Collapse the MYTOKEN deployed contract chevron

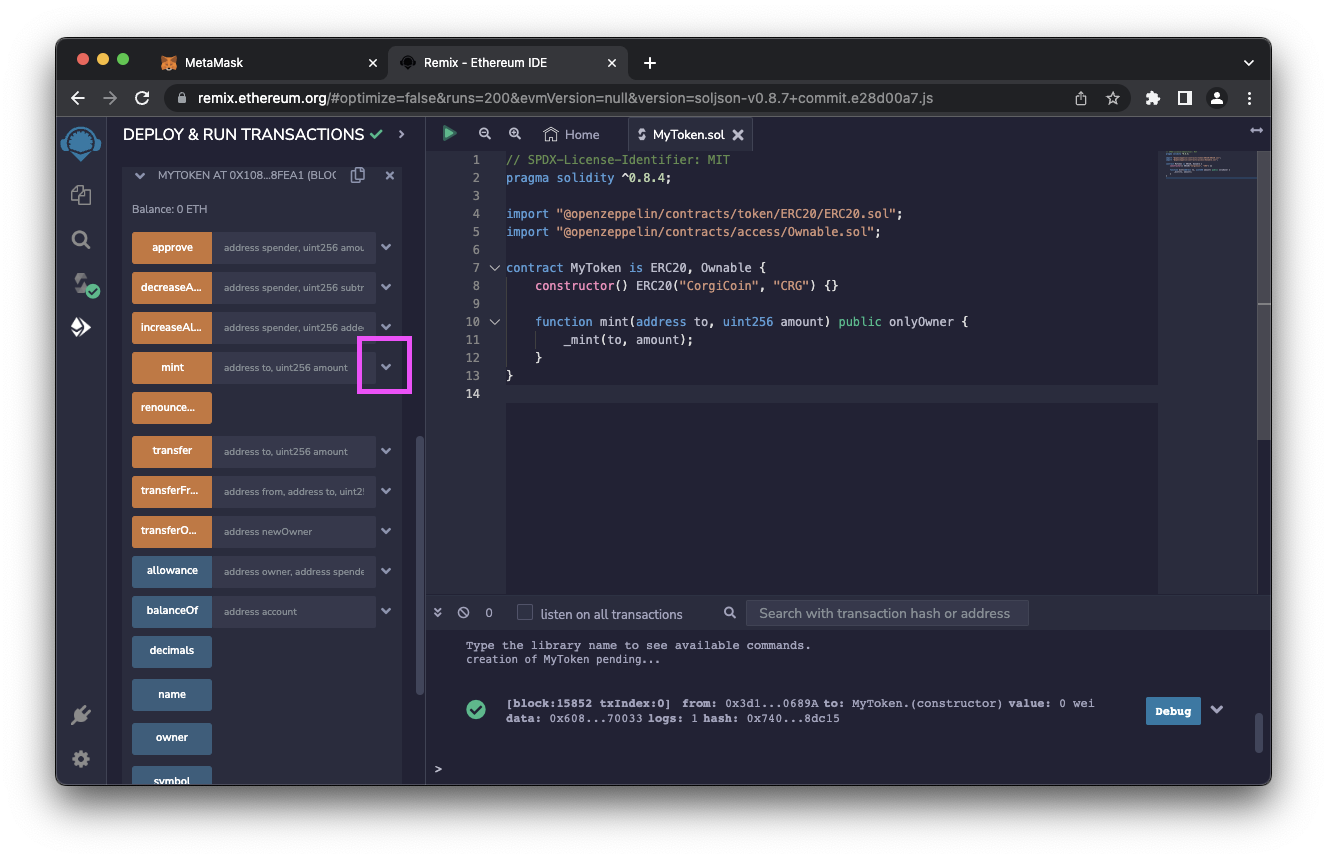click(x=140, y=176)
